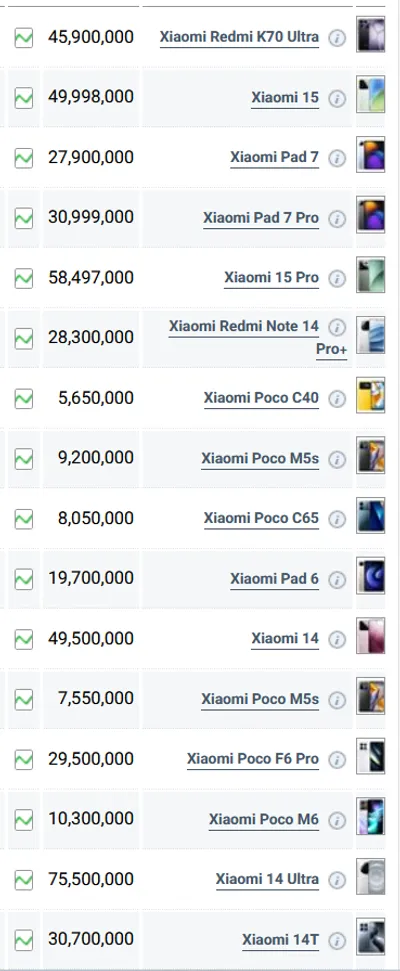Follow the Xiaomi 14 product link
Screen dimensions: 400x971
coord(285,638)
